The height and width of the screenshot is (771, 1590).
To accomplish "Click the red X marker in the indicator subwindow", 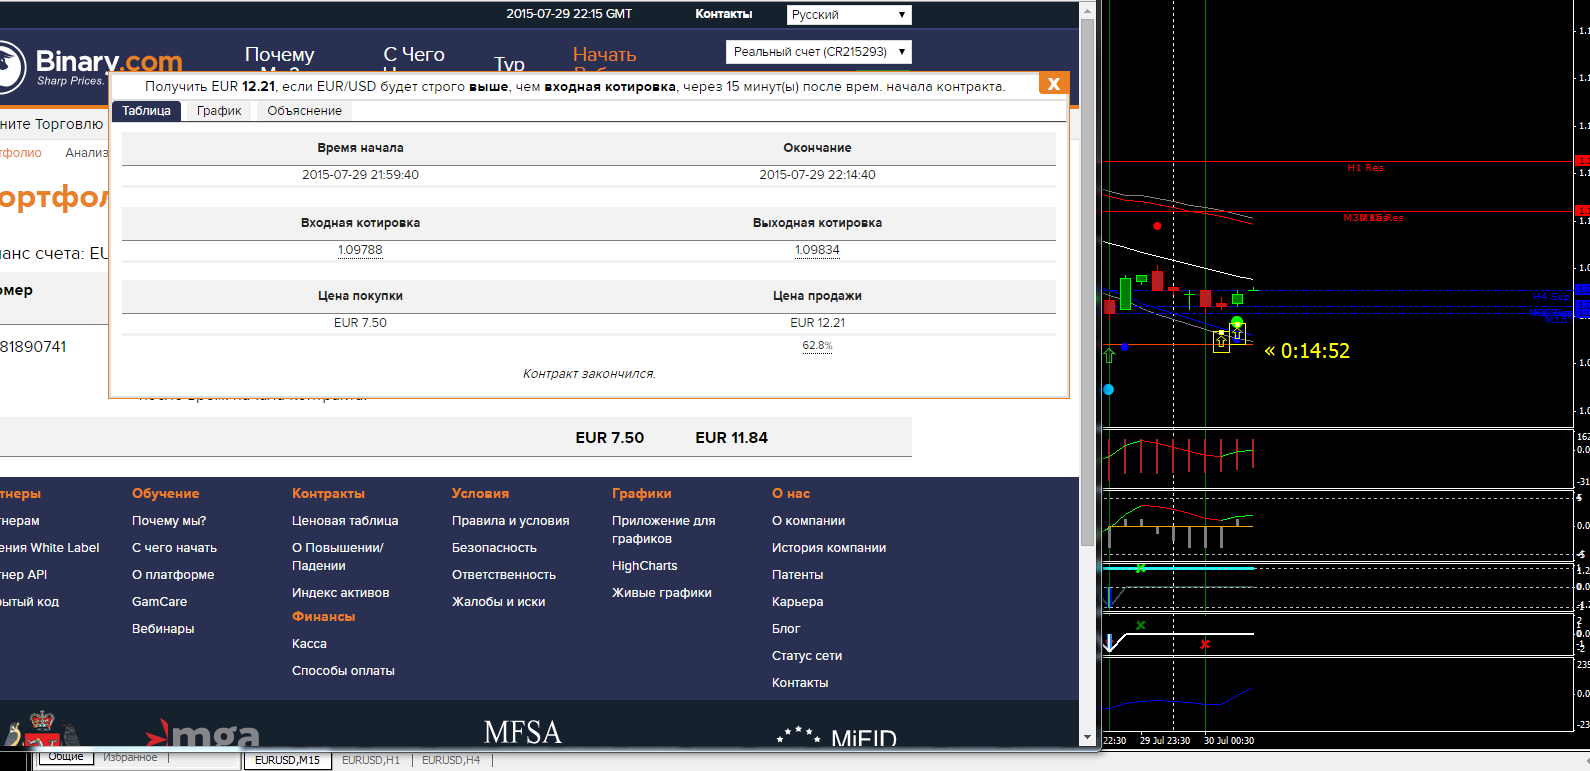I will (x=1205, y=644).
